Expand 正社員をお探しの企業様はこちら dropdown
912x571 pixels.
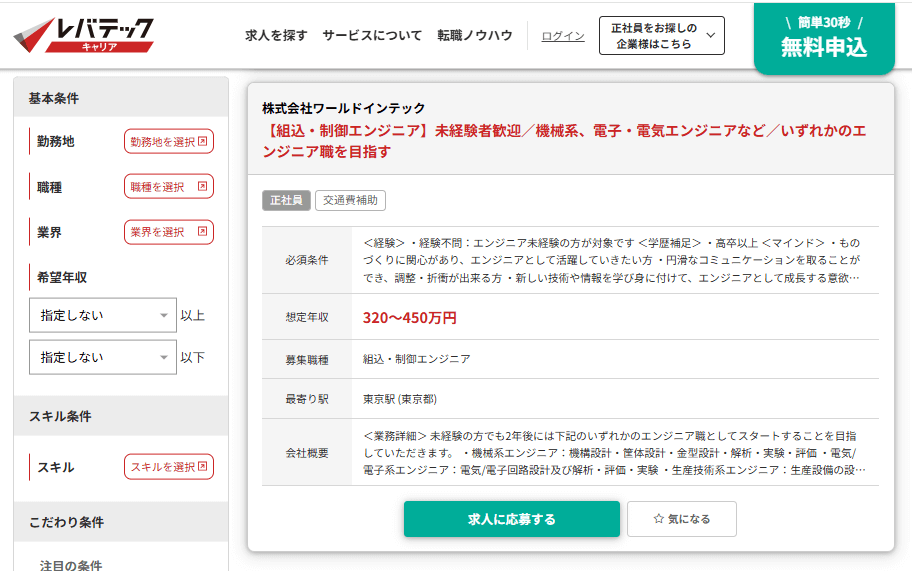[661, 35]
